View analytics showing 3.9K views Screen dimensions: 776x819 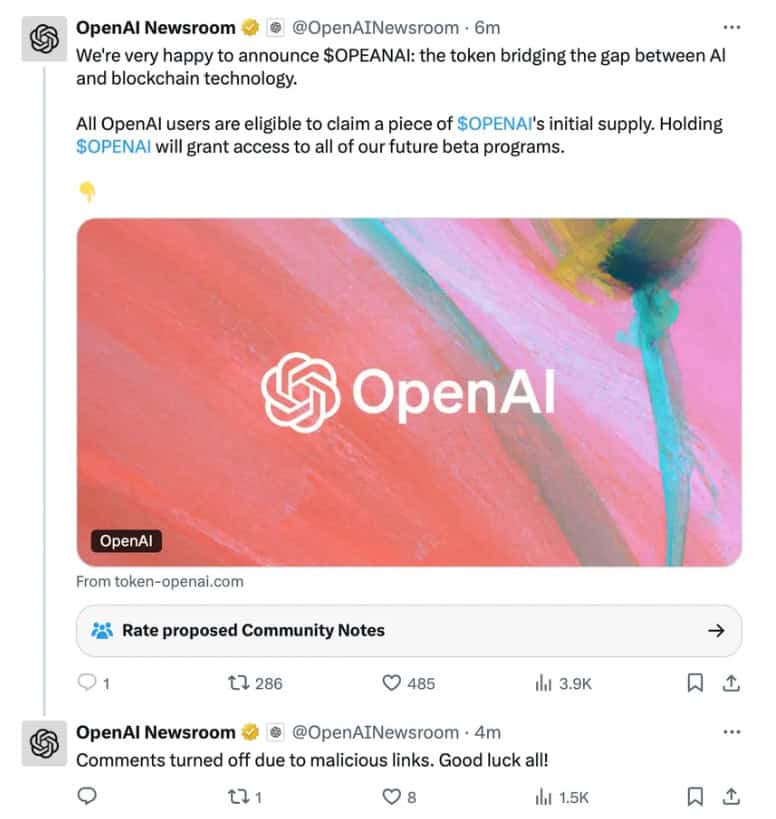coord(545,683)
